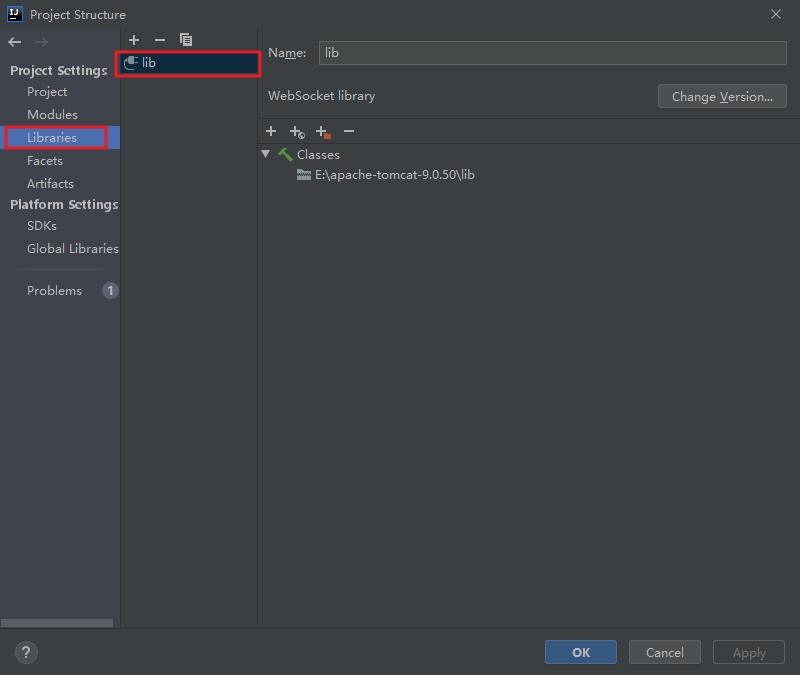
Task: Open help with the question mark icon
Action: coord(26,653)
